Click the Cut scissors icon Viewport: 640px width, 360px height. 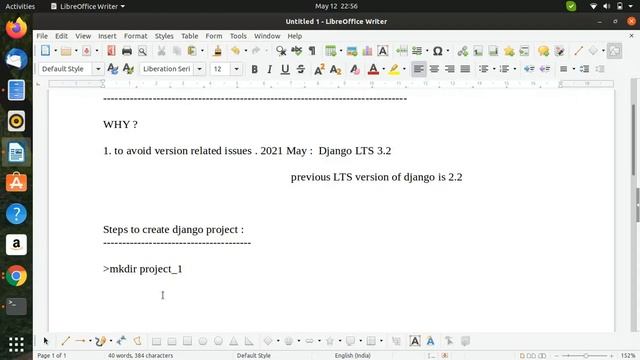(161, 51)
